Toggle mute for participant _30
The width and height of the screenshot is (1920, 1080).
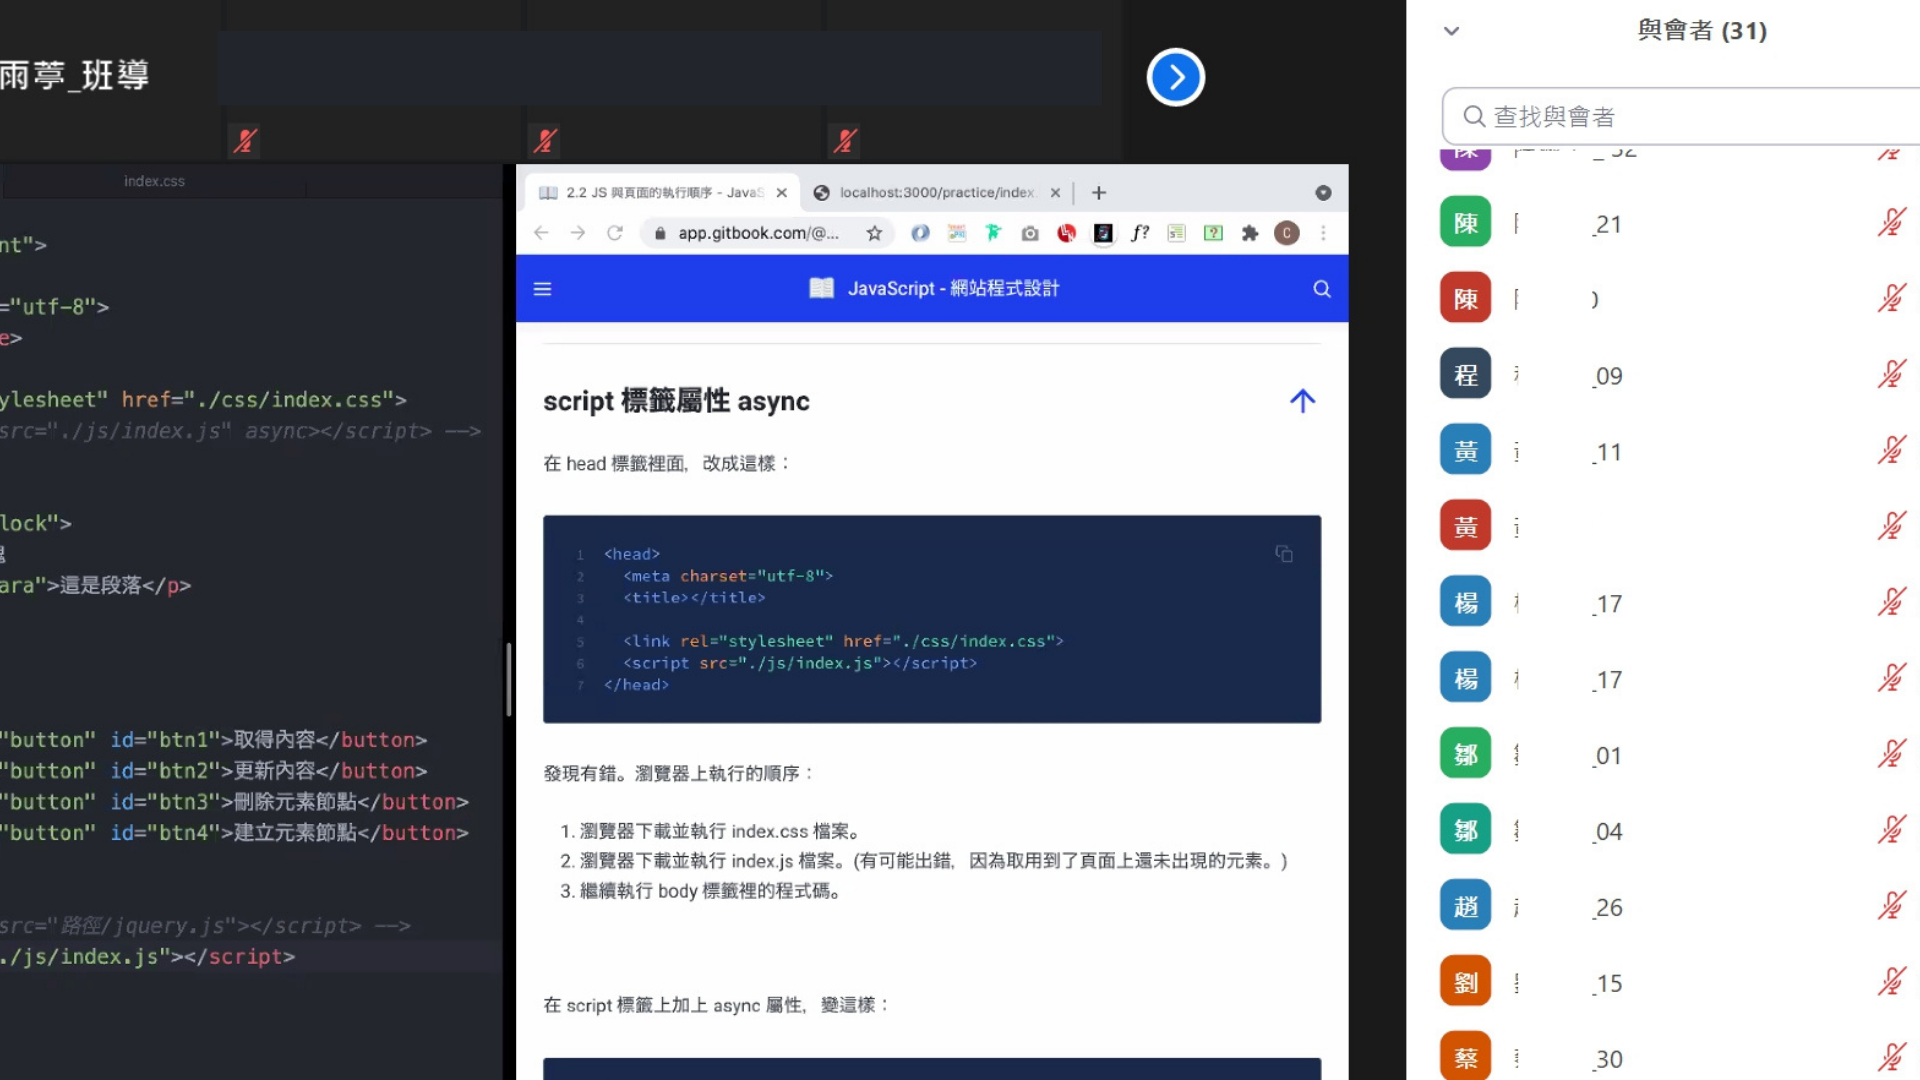(1891, 1057)
